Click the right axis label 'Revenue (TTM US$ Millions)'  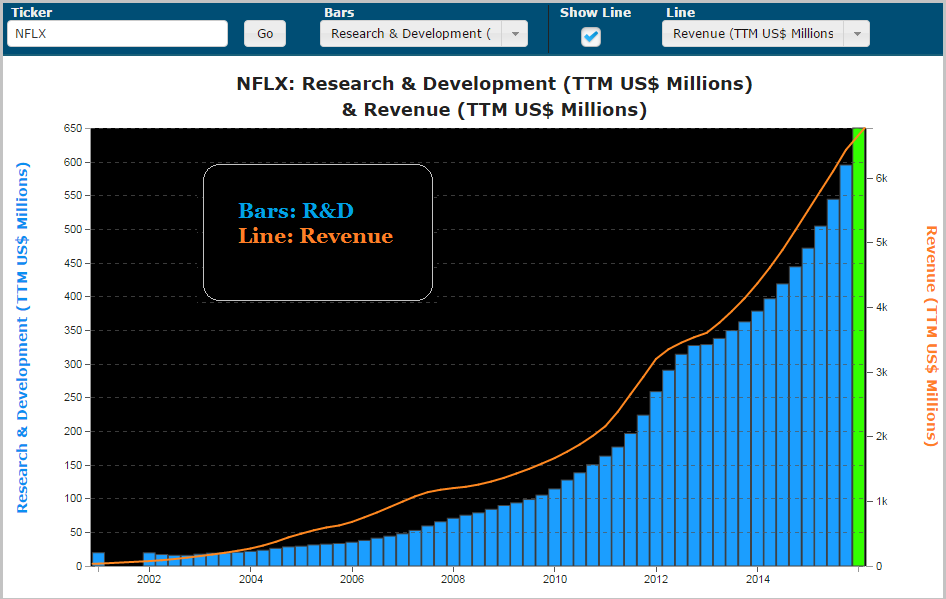931,336
